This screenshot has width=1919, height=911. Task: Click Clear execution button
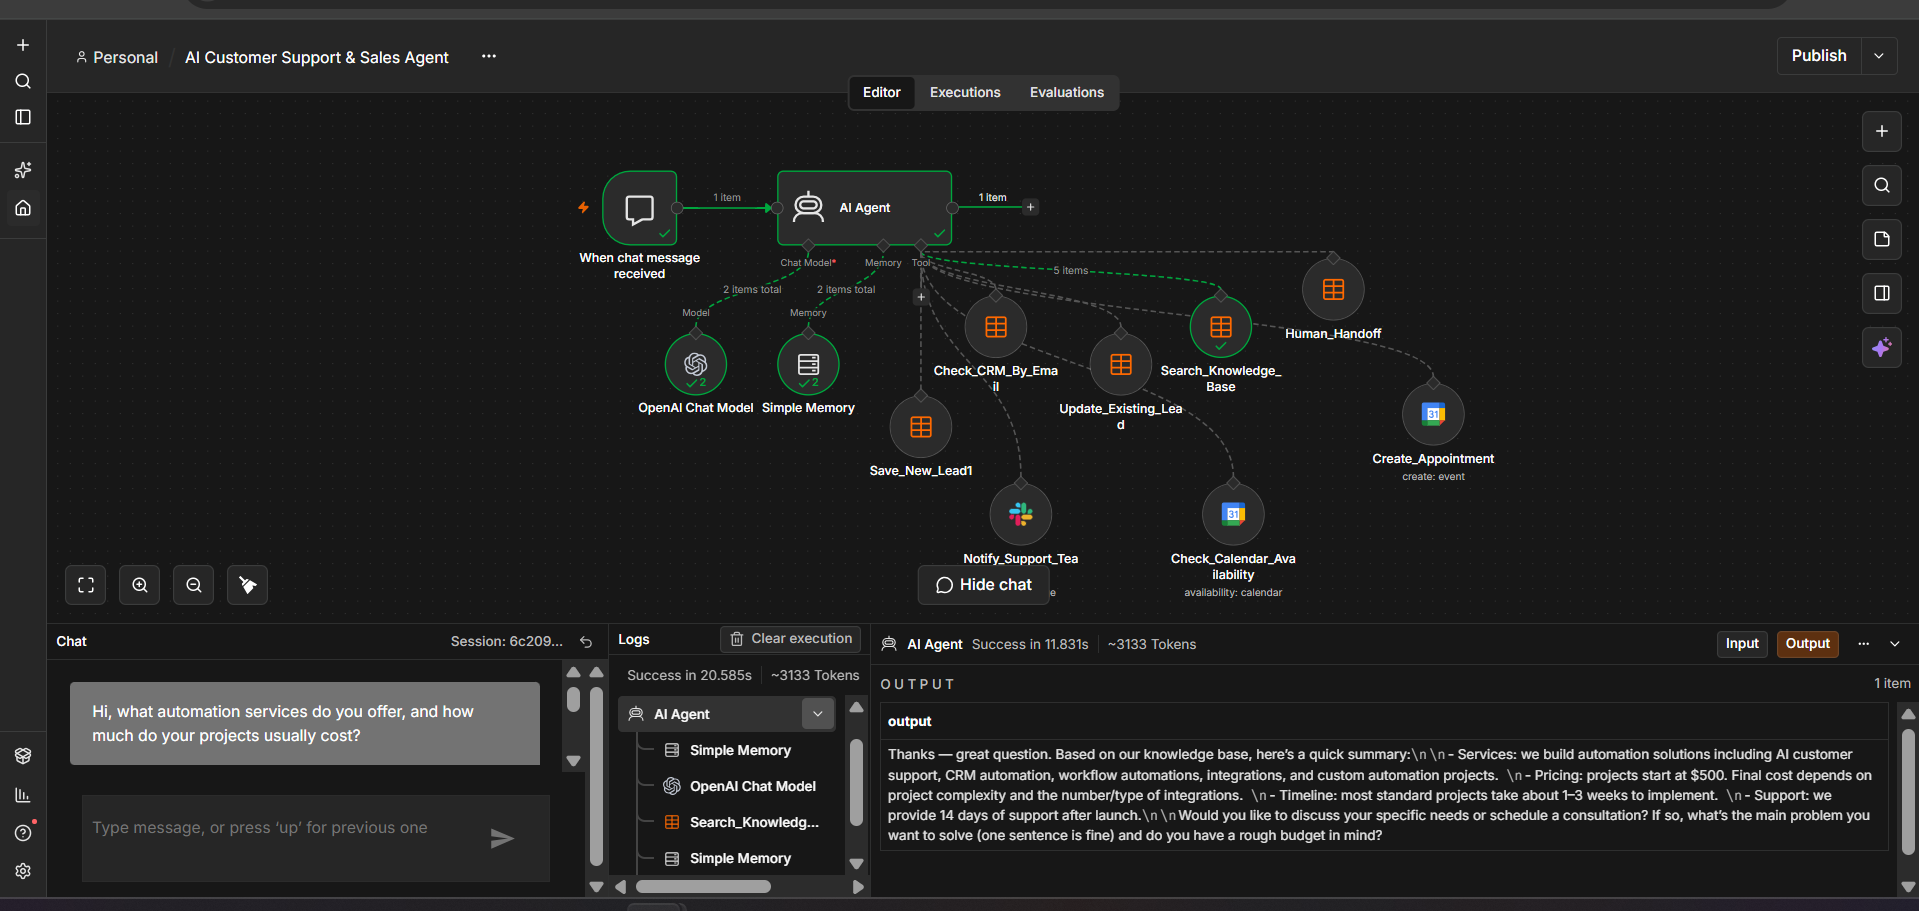tap(791, 639)
